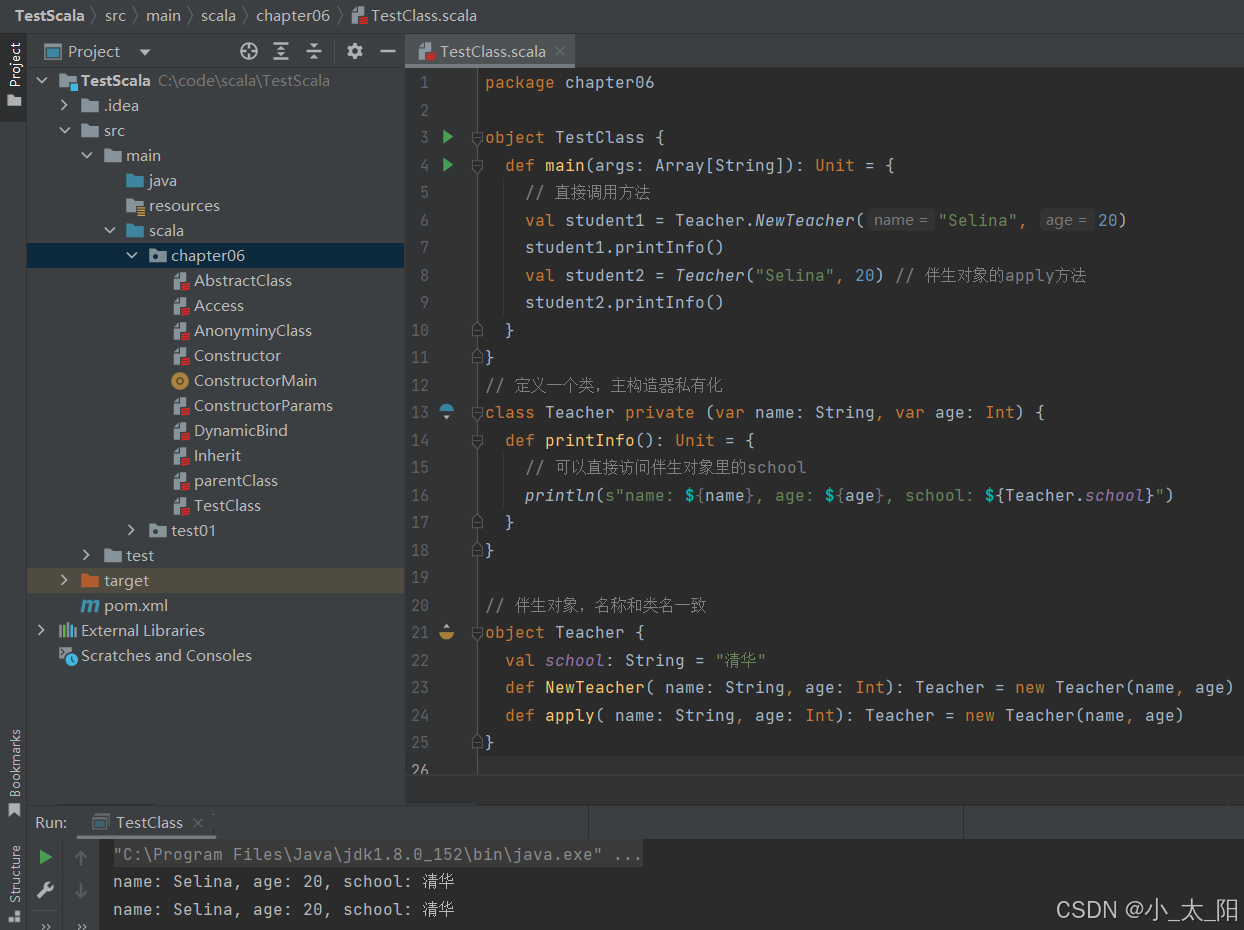This screenshot has height=930, width=1244.
Task: Fold Teacher object at line 21
Action: pyautogui.click(x=477, y=632)
